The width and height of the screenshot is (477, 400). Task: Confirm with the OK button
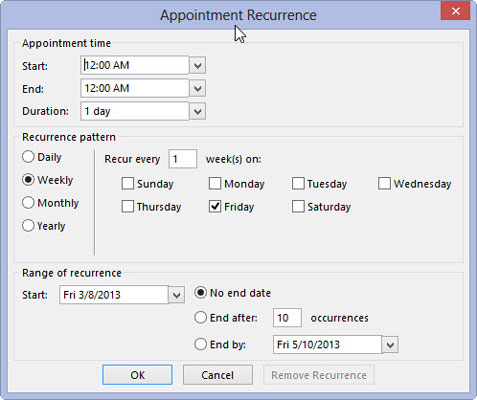click(137, 375)
